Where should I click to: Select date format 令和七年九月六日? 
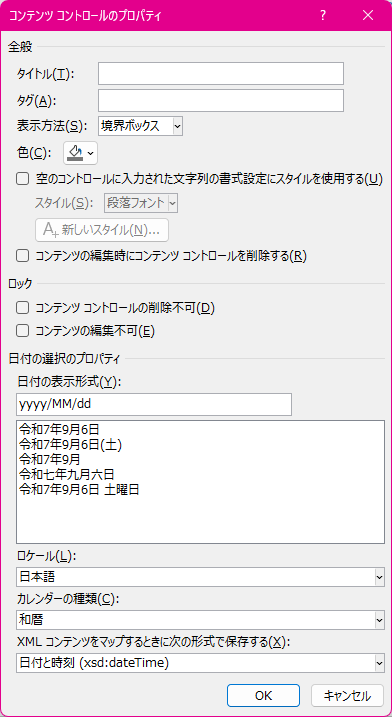coord(66,474)
